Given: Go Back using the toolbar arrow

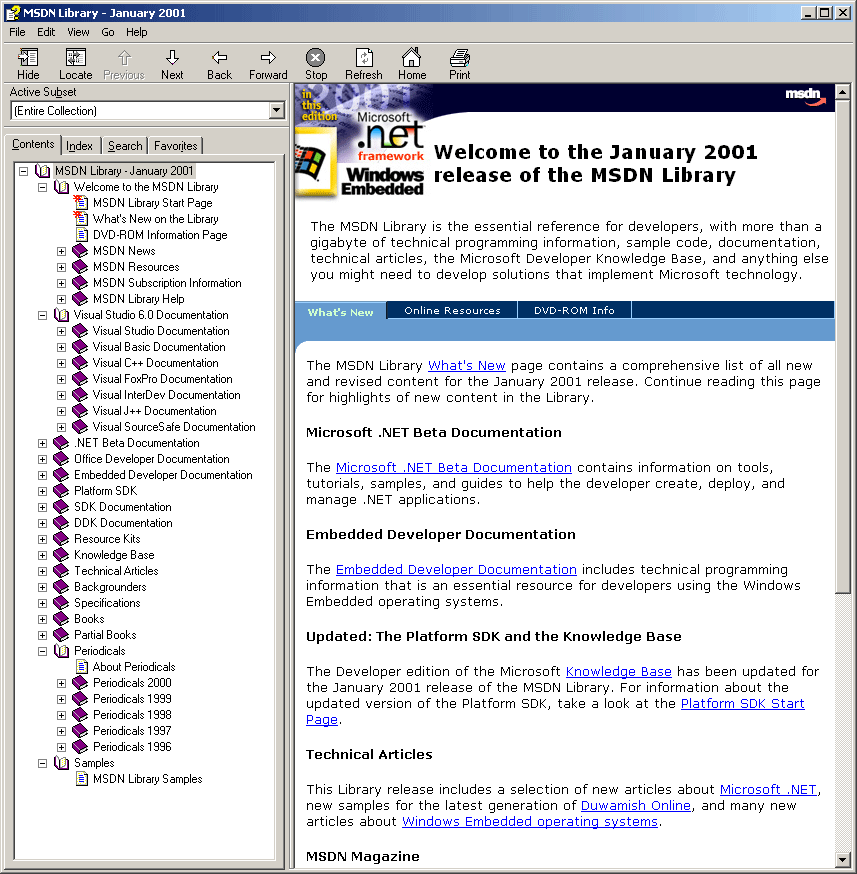Looking at the screenshot, I should [220, 57].
